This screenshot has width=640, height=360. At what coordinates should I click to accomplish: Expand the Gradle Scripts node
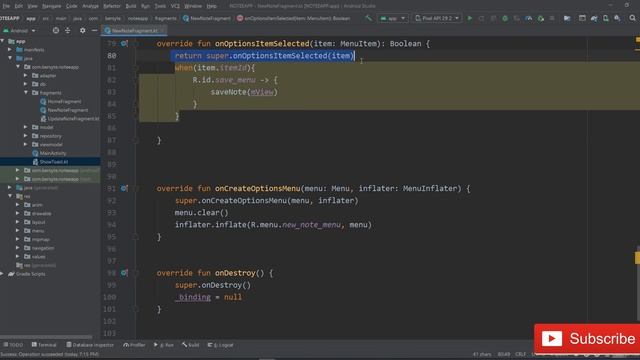click(x=2, y=274)
